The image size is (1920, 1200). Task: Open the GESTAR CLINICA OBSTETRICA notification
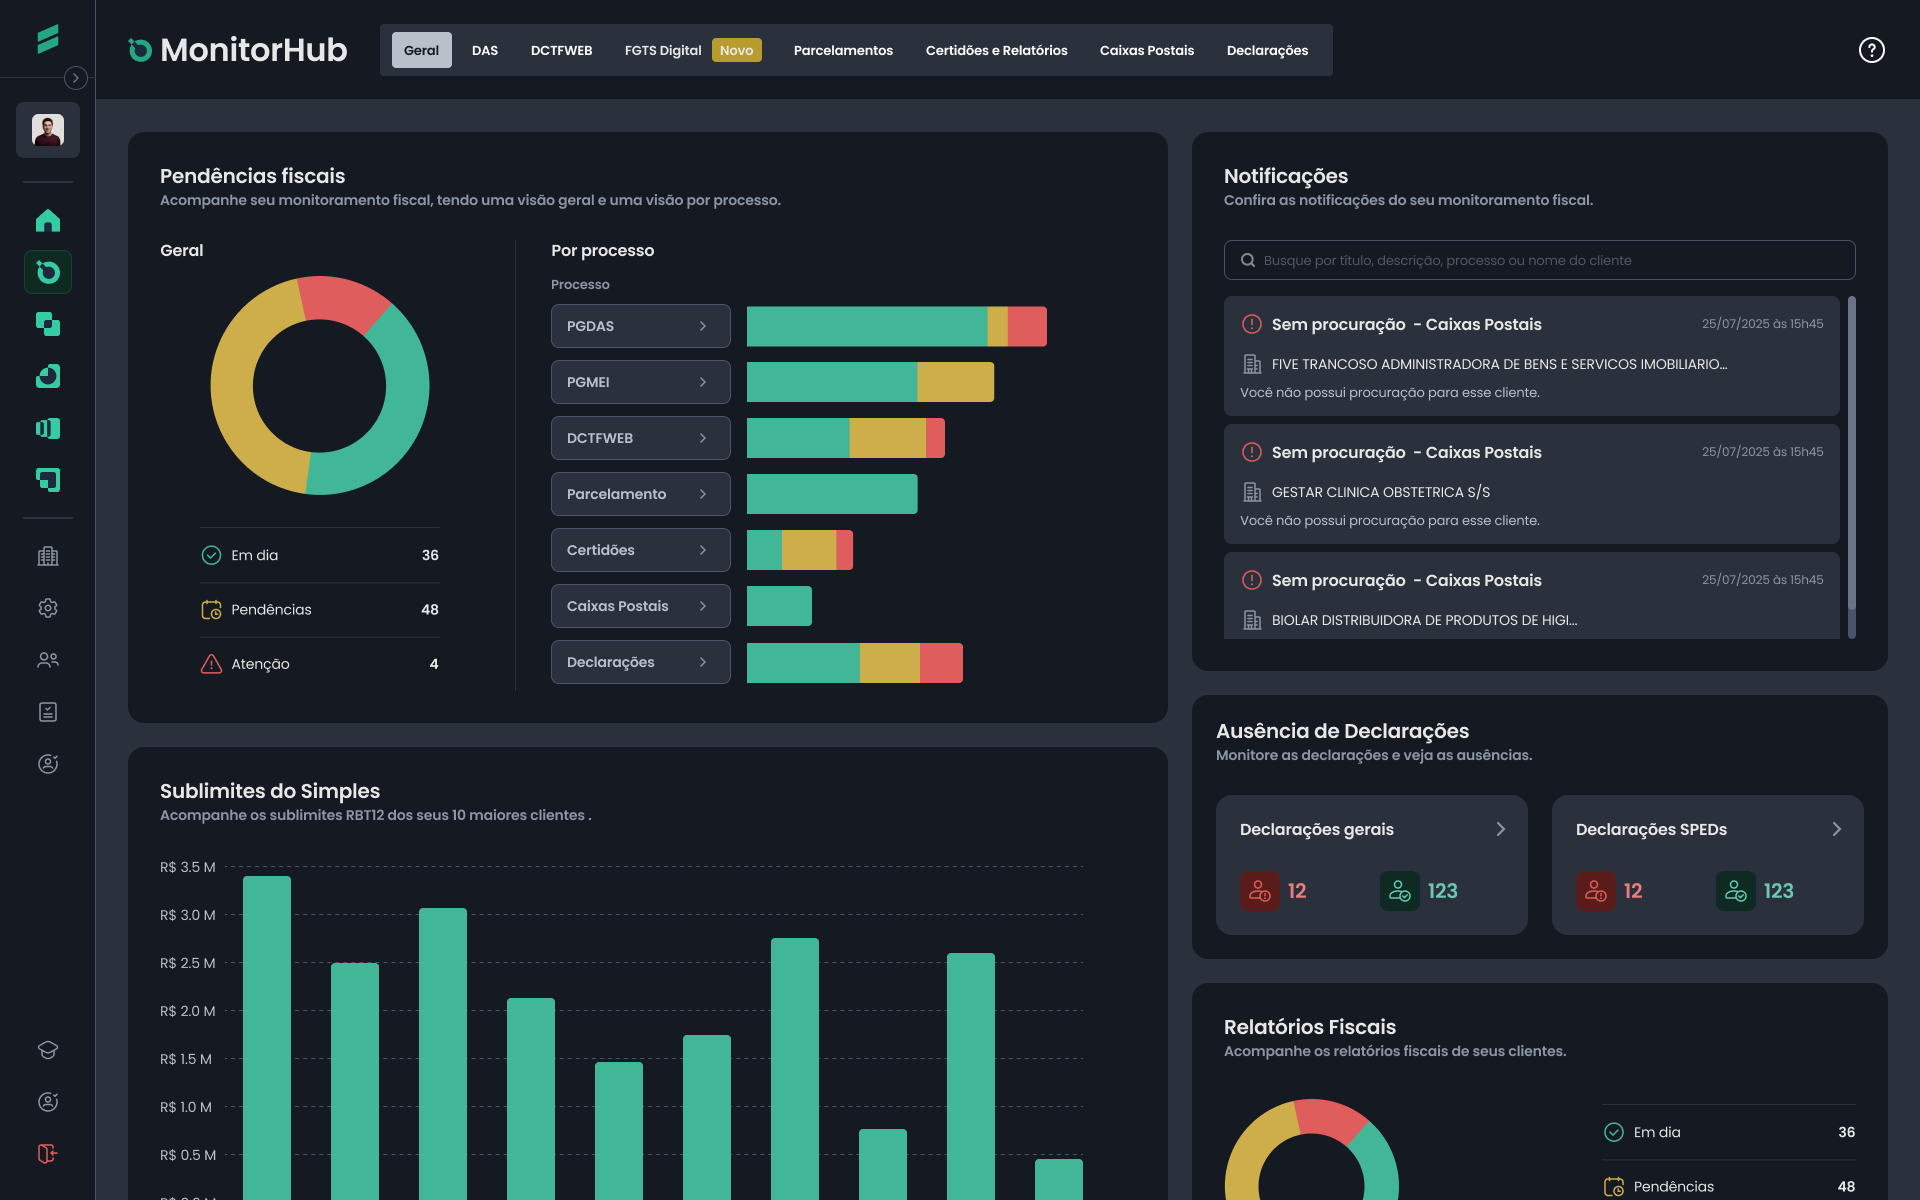pyautogui.click(x=1530, y=485)
